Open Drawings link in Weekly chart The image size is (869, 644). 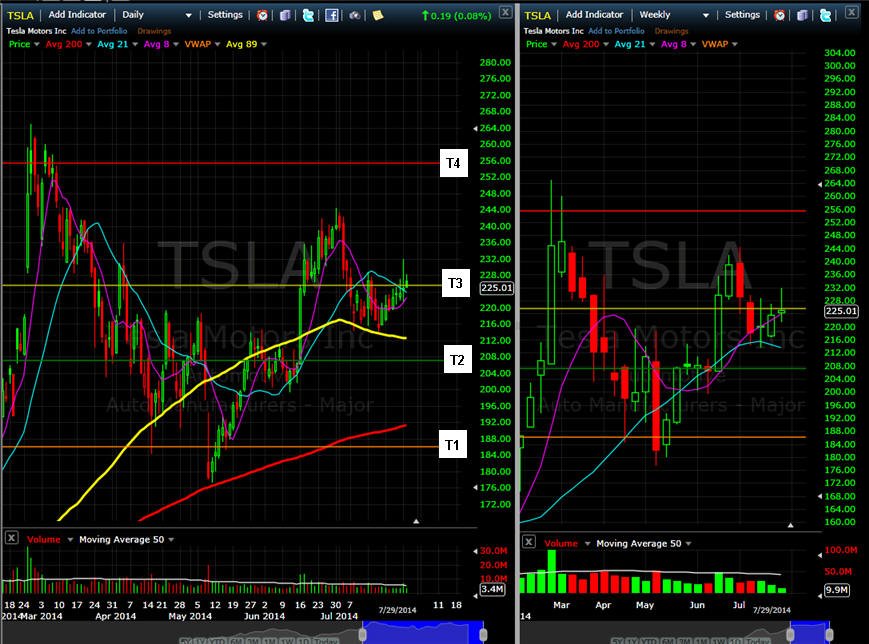(x=671, y=31)
